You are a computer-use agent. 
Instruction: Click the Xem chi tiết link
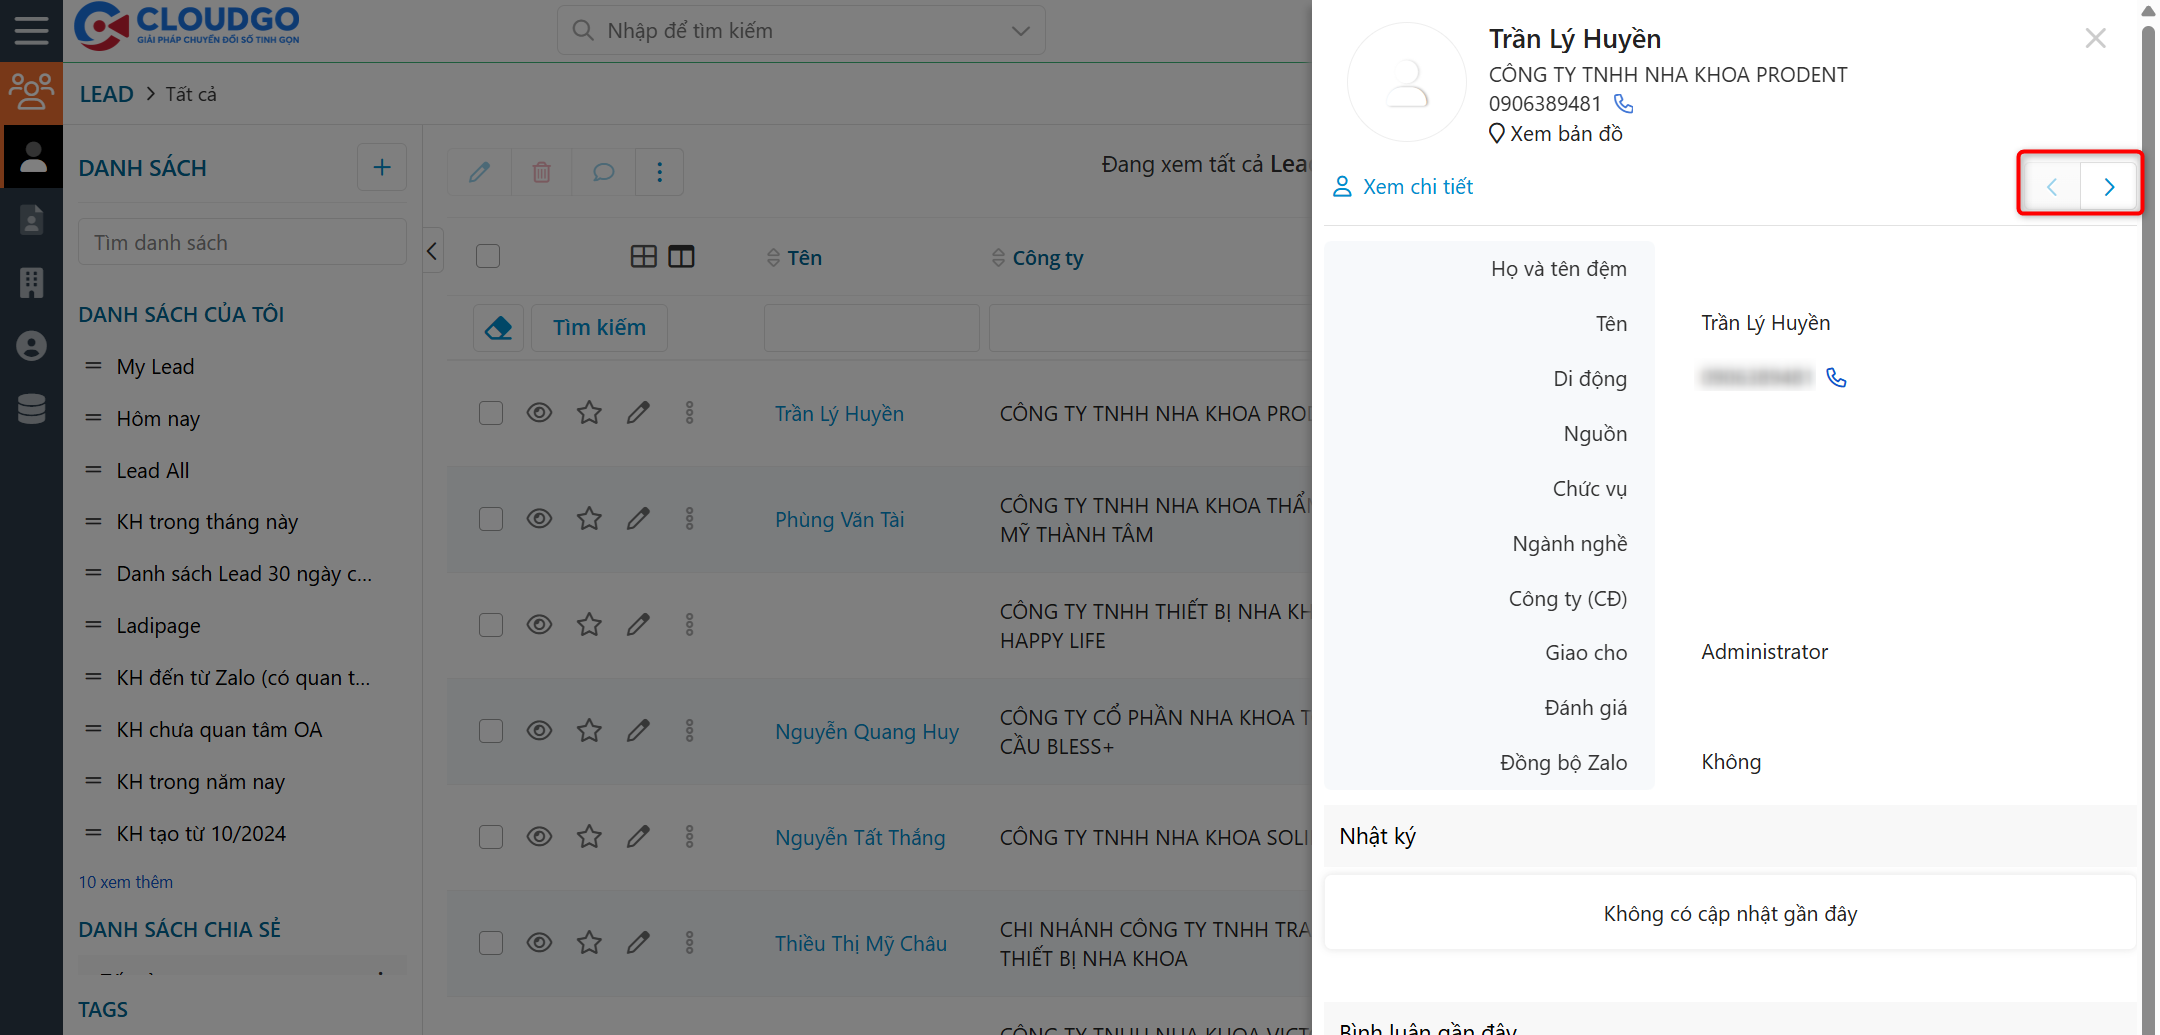point(1417,187)
